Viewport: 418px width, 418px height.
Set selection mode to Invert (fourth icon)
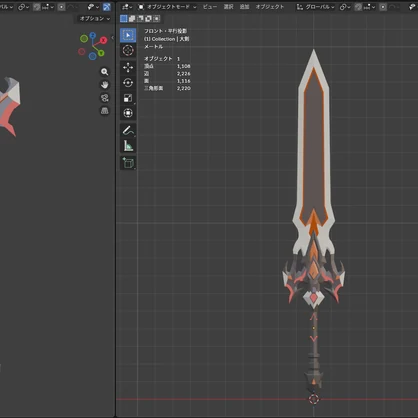tap(148, 19)
